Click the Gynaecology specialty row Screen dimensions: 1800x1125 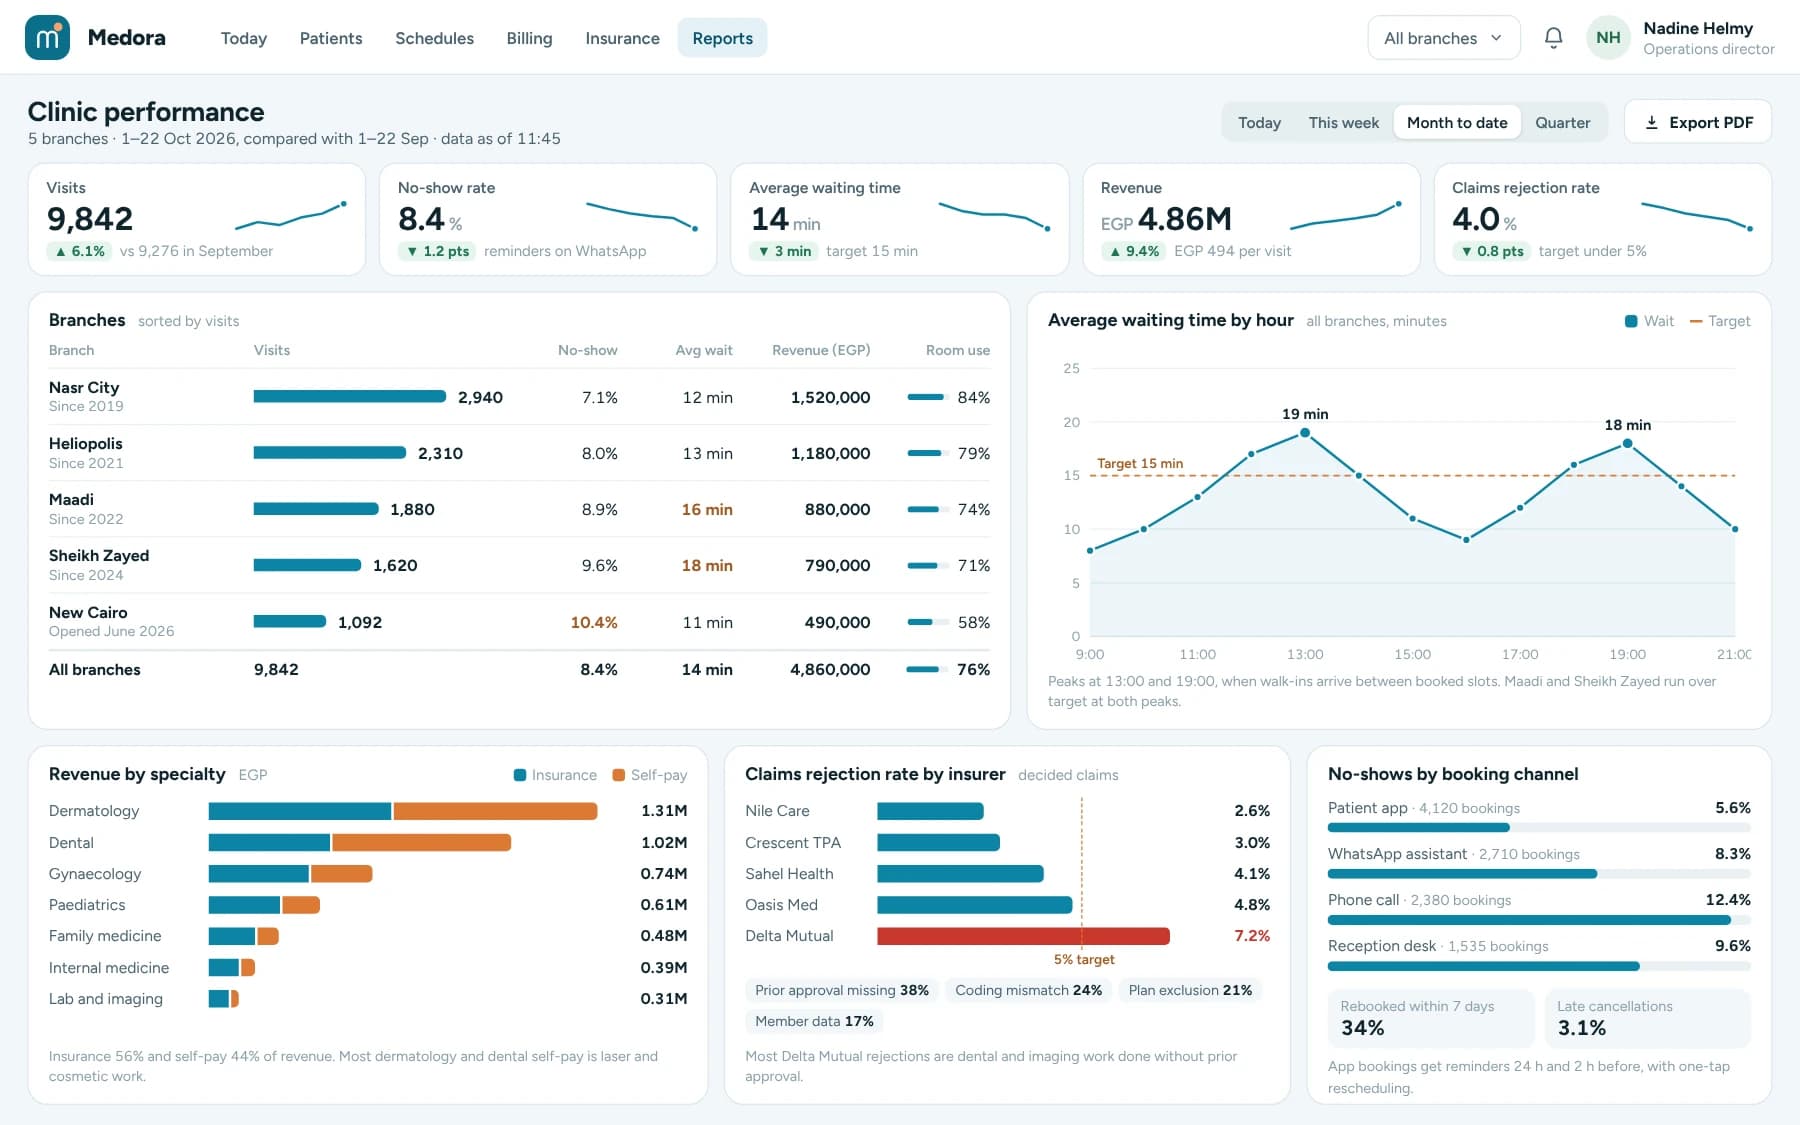[x=368, y=874]
